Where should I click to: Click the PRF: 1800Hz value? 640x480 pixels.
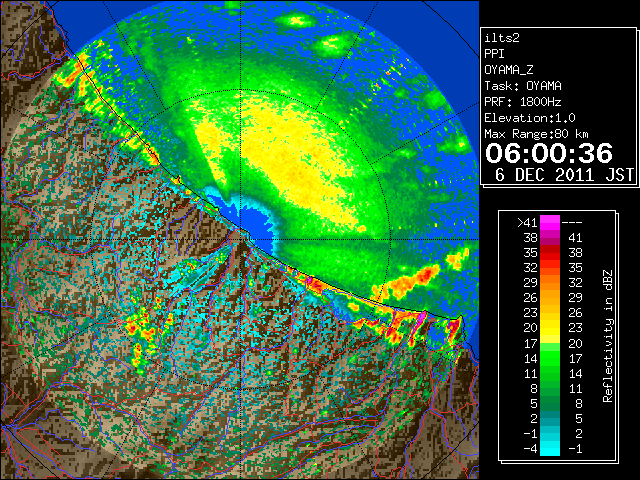point(523,102)
